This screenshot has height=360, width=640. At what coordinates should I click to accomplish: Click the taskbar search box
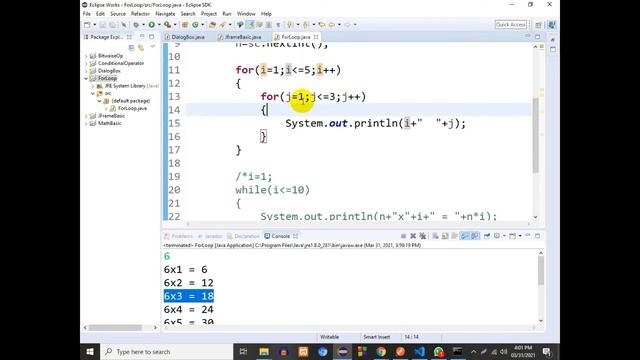167,351
